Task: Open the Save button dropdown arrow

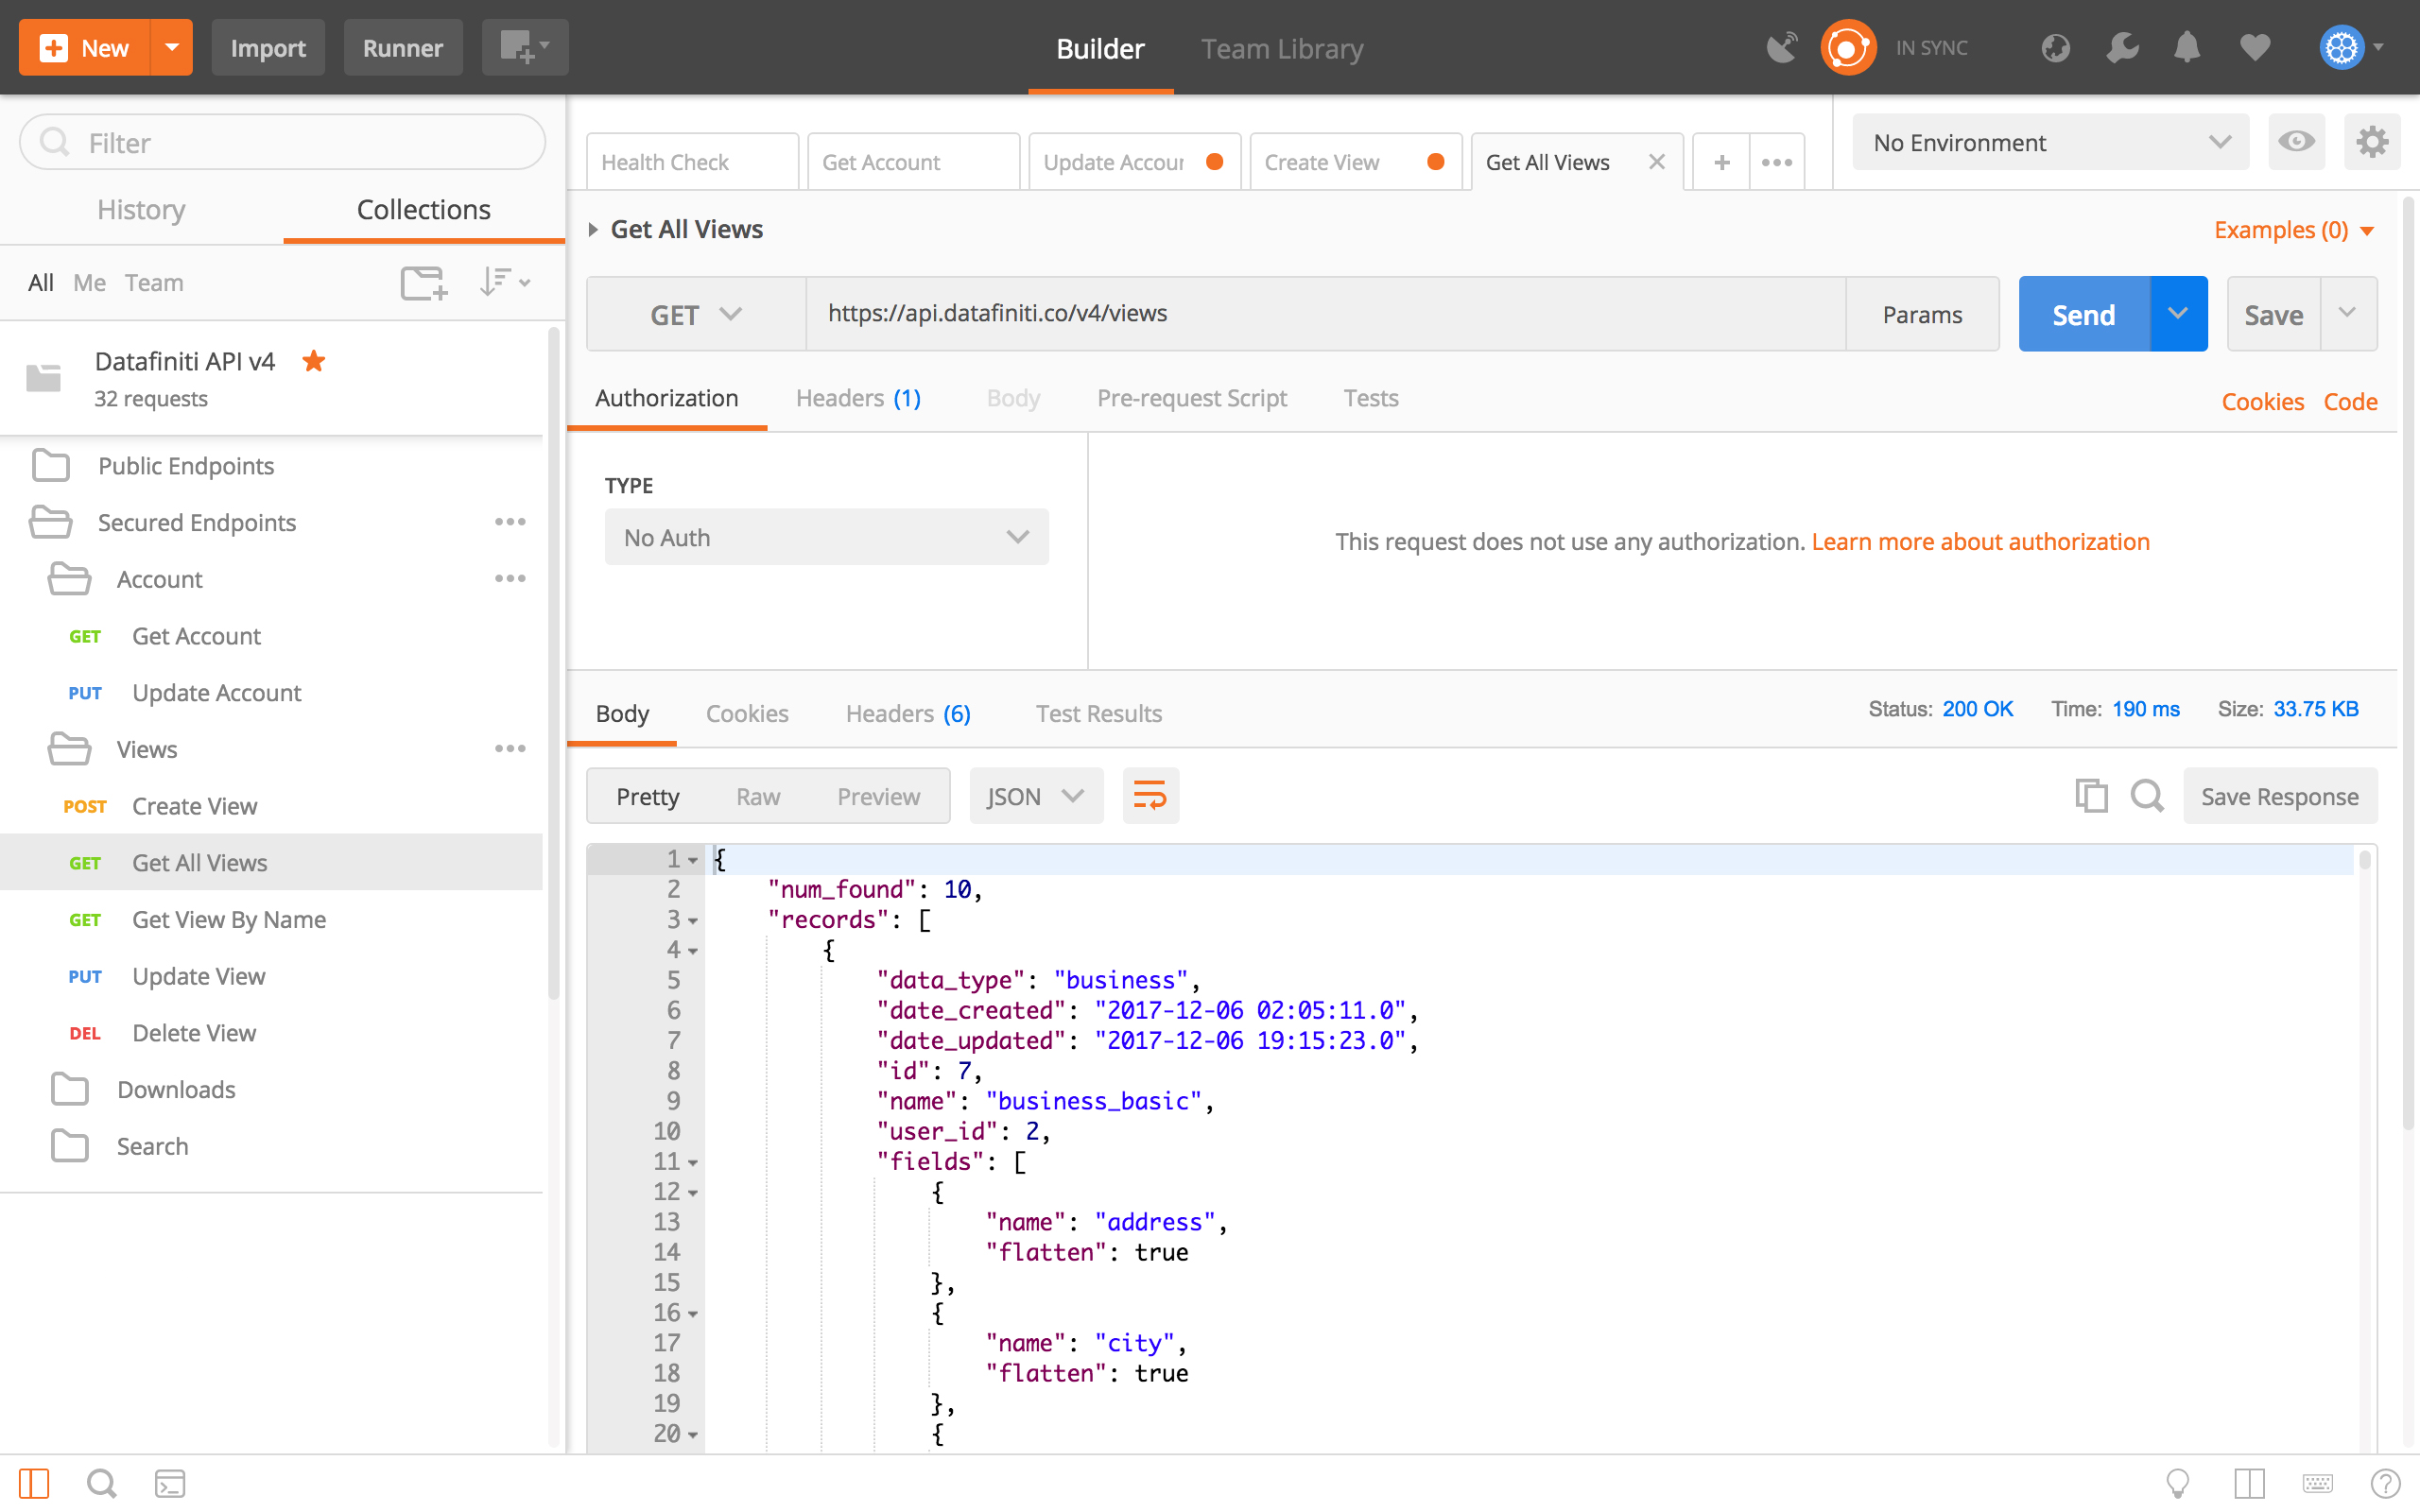Action: pyautogui.click(x=2348, y=314)
